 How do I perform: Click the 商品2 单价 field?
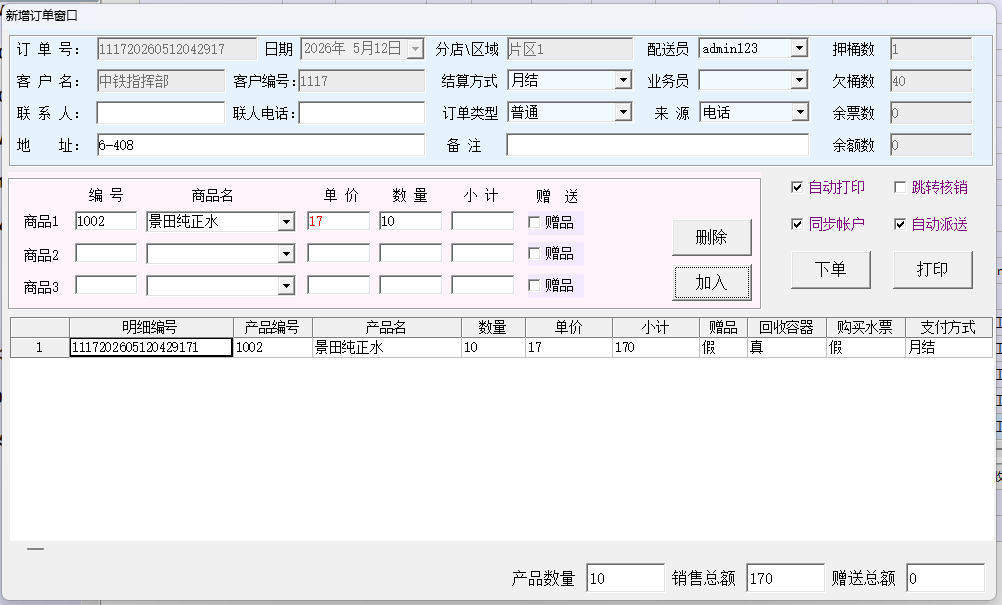pyautogui.click(x=338, y=253)
